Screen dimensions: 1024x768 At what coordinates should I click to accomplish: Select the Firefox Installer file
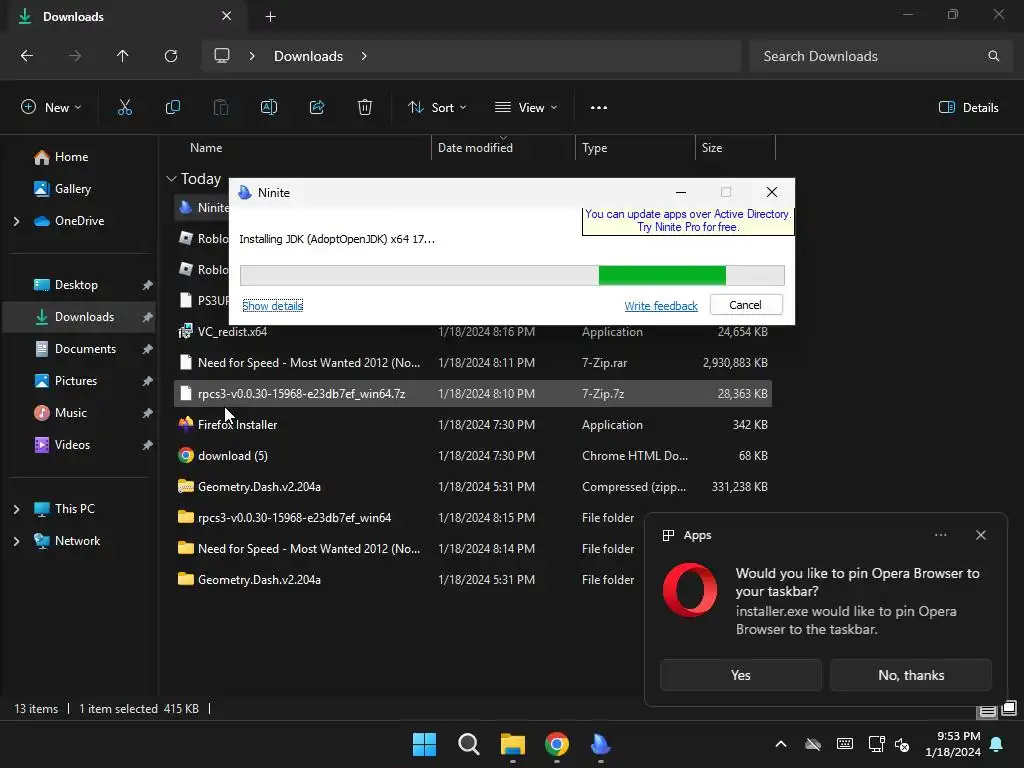point(473,424)
